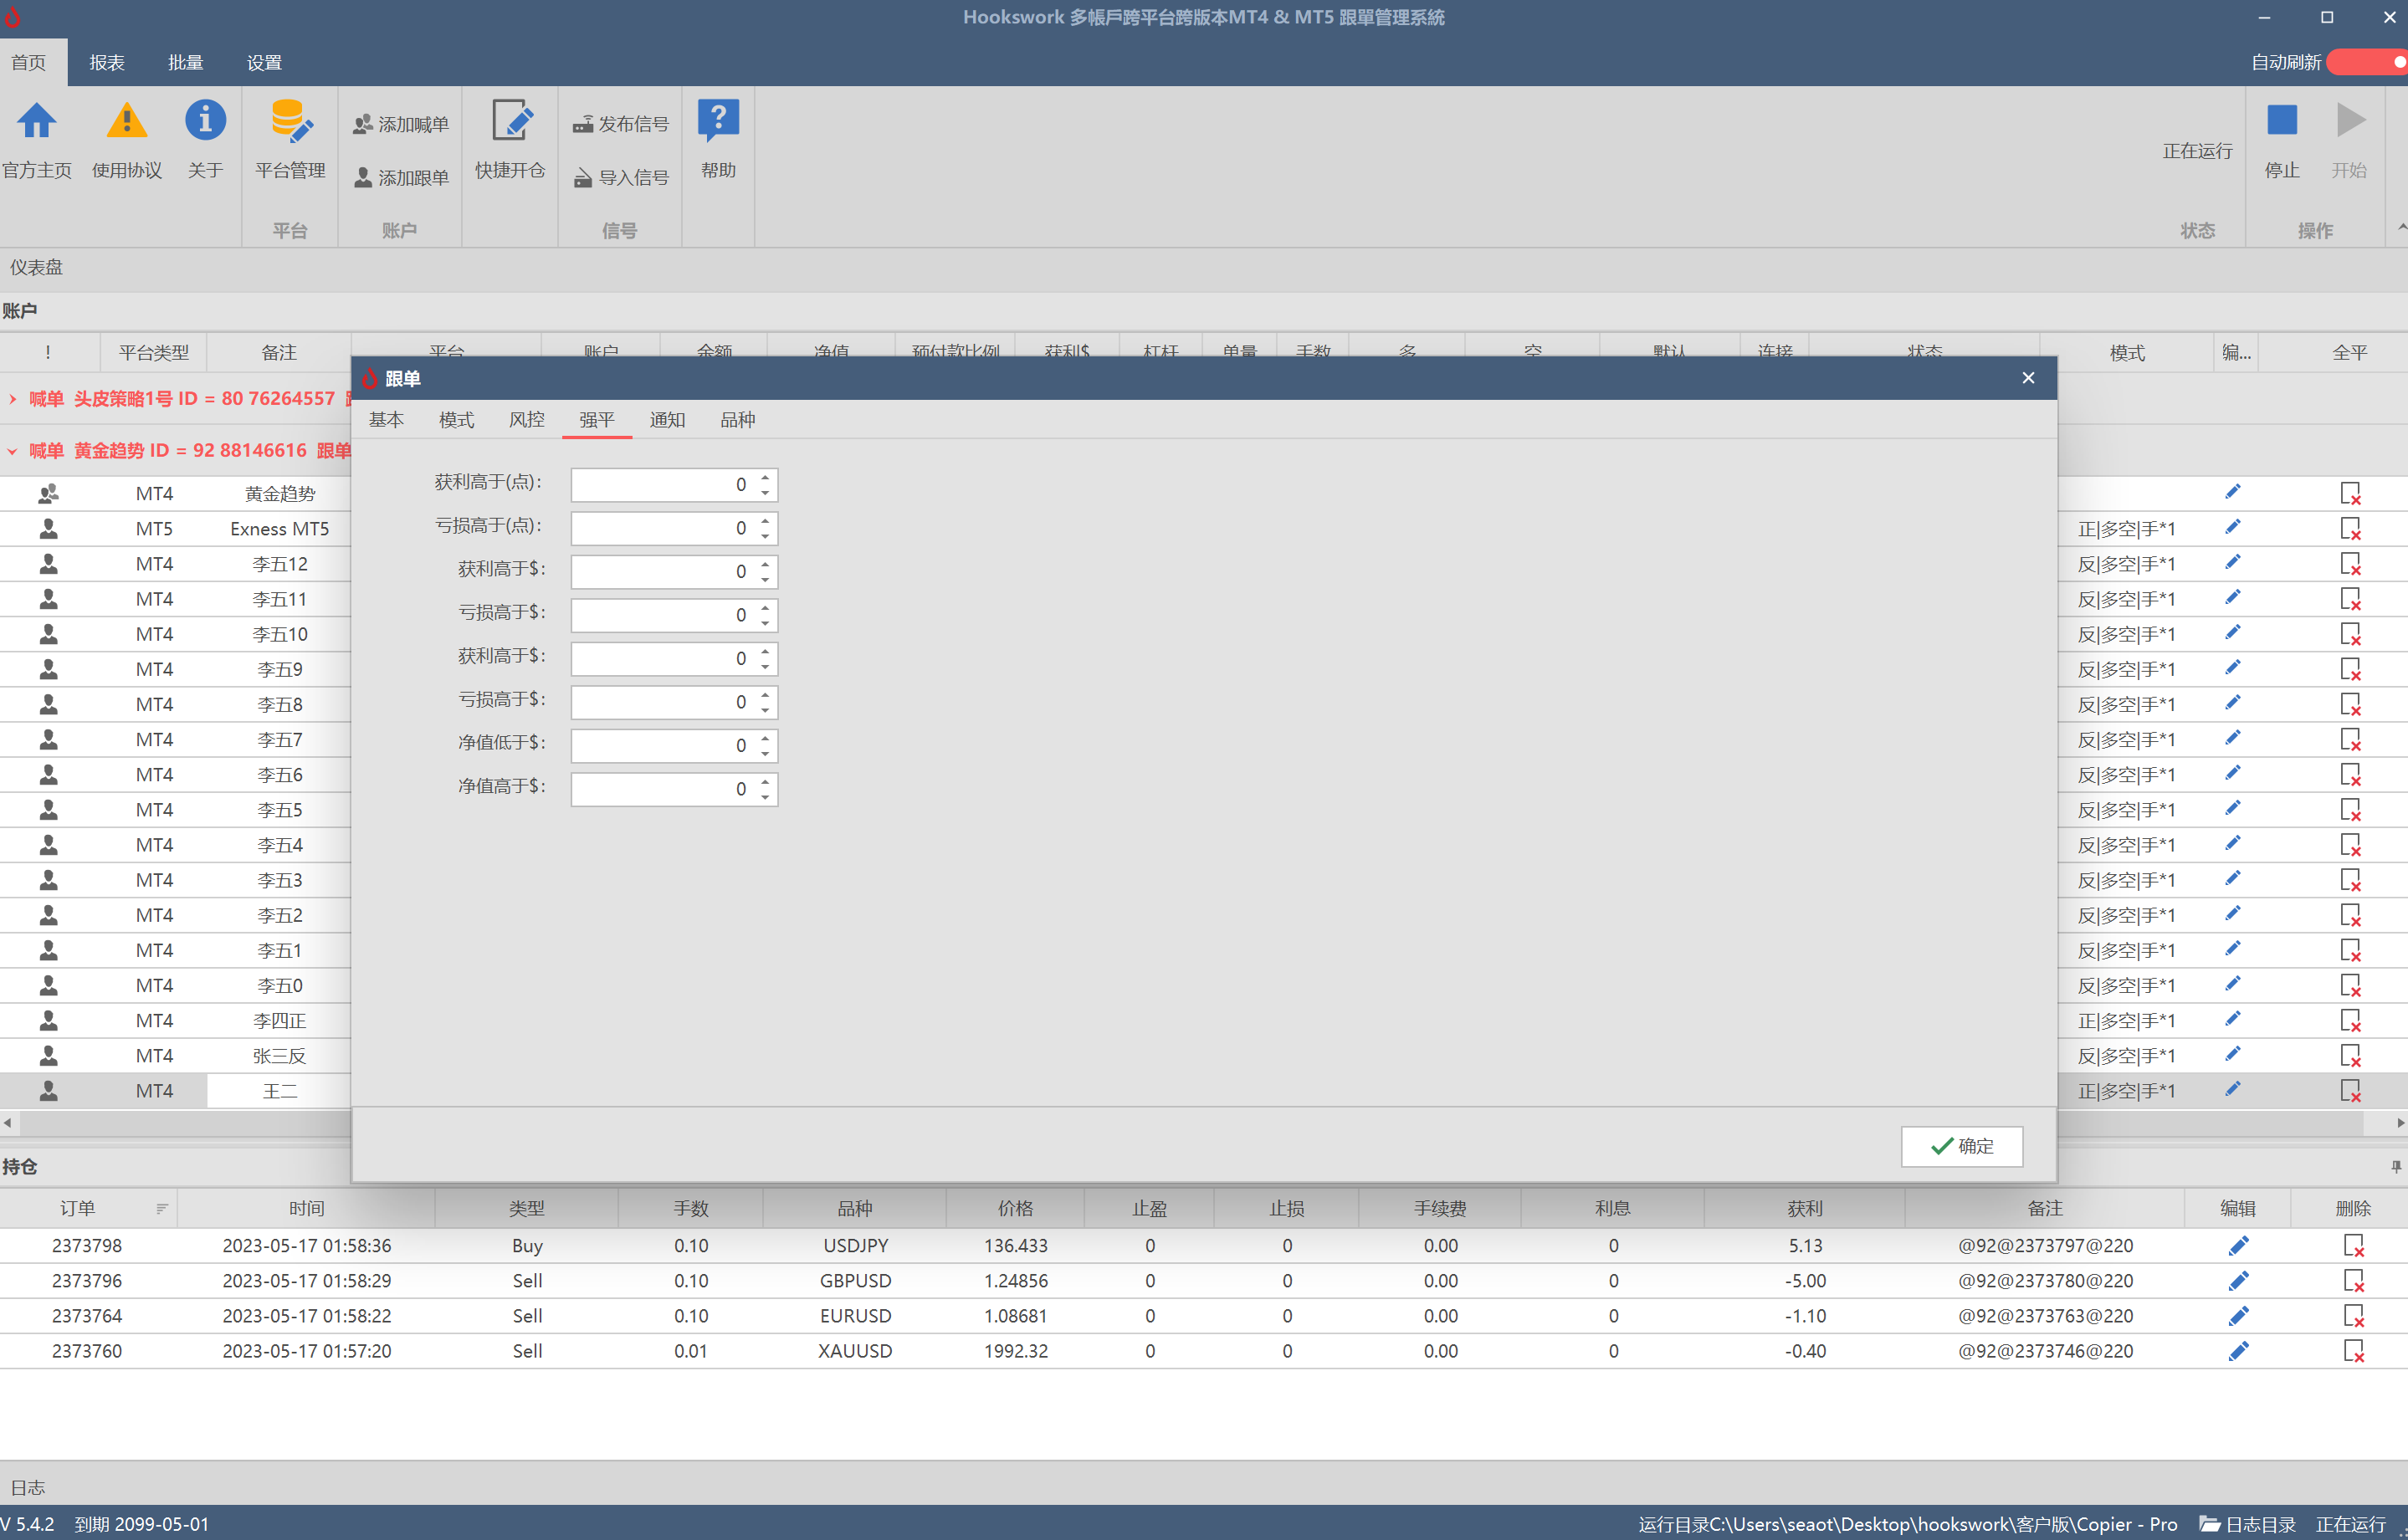The width and height of the screenshot is (2408, 1540).
Task: Open the 官方主页 home icon
Action: pos(37,121)
